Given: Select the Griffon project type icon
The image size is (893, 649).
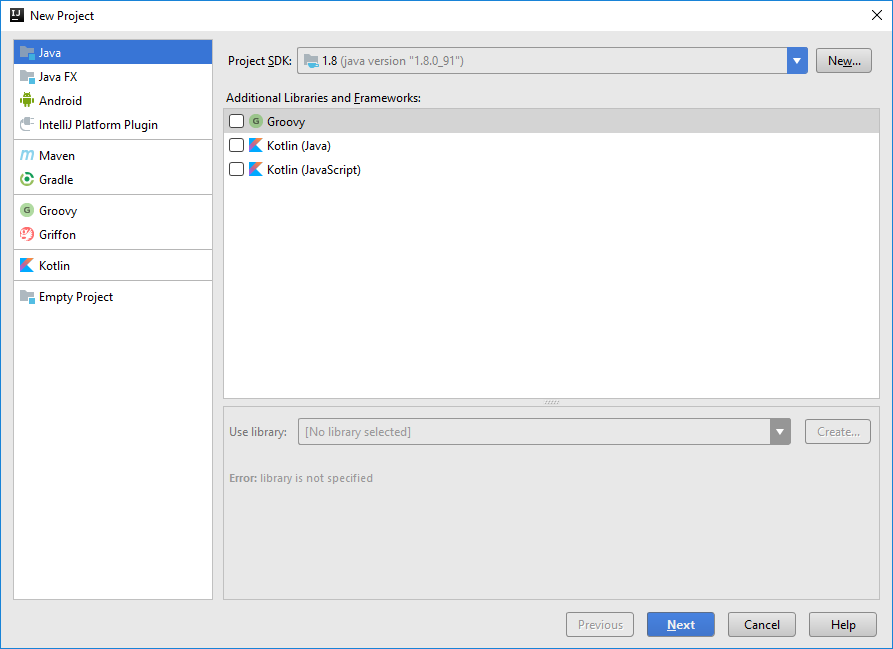Looking at the screenshot, I should 27,235.
